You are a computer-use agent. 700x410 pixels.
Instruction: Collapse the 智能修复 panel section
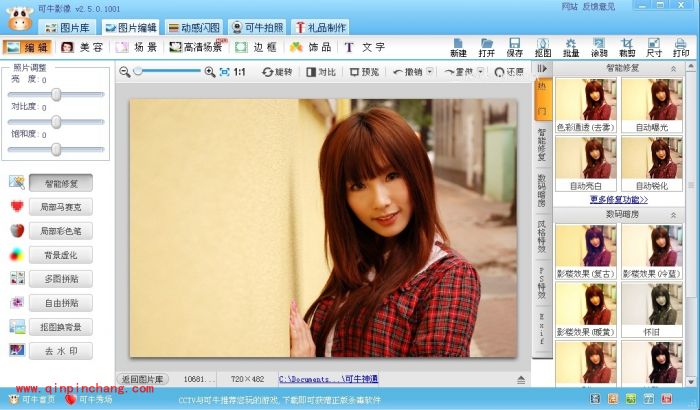coord(672,68)
